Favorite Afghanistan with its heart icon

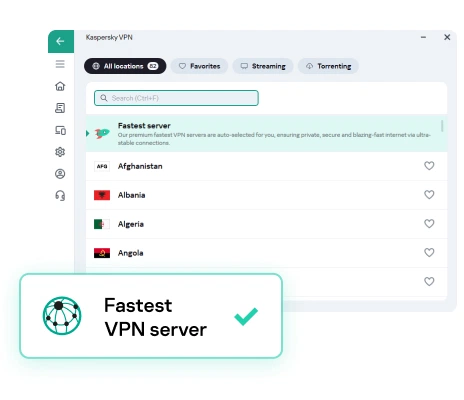point(429,166)
